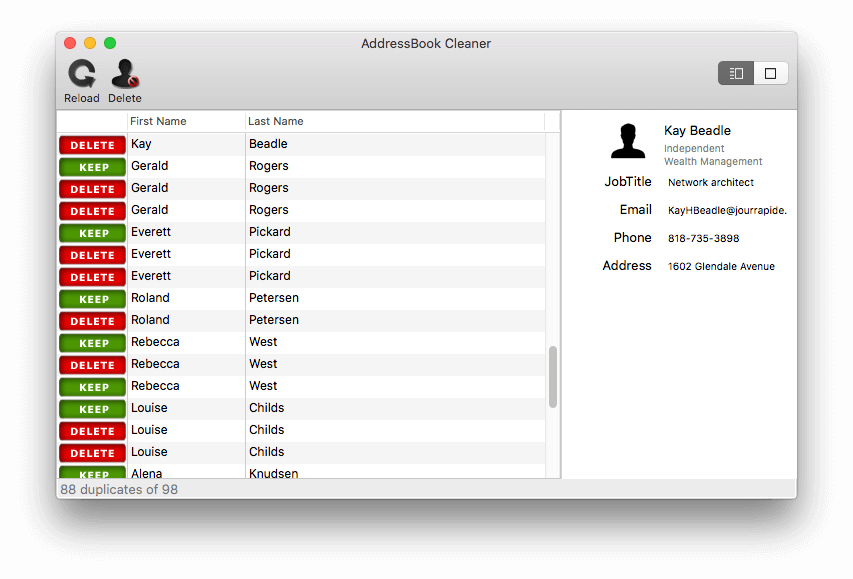This screenshot has height=579, width=853.
Task: Click the Reload toolbar icon
Action: pos(82,73)
